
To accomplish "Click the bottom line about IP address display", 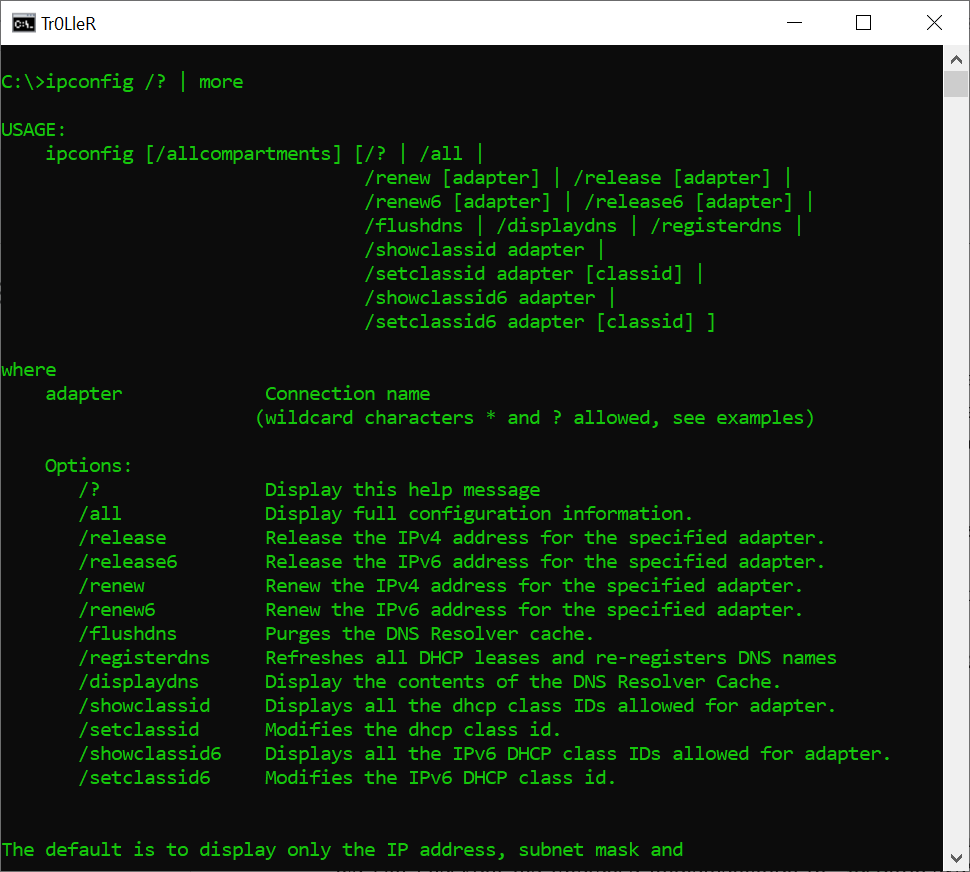I will tap(340, 849).
